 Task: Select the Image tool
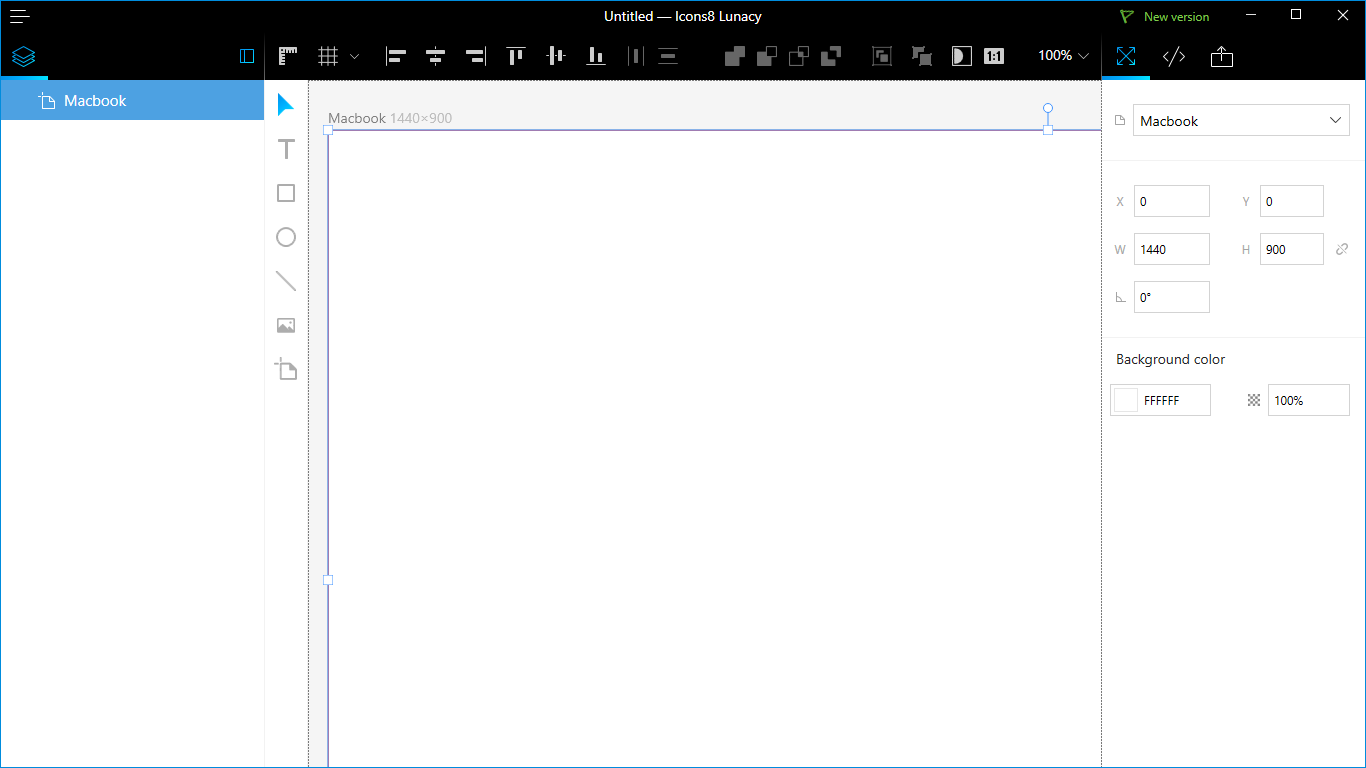click(x=286, y=325)
